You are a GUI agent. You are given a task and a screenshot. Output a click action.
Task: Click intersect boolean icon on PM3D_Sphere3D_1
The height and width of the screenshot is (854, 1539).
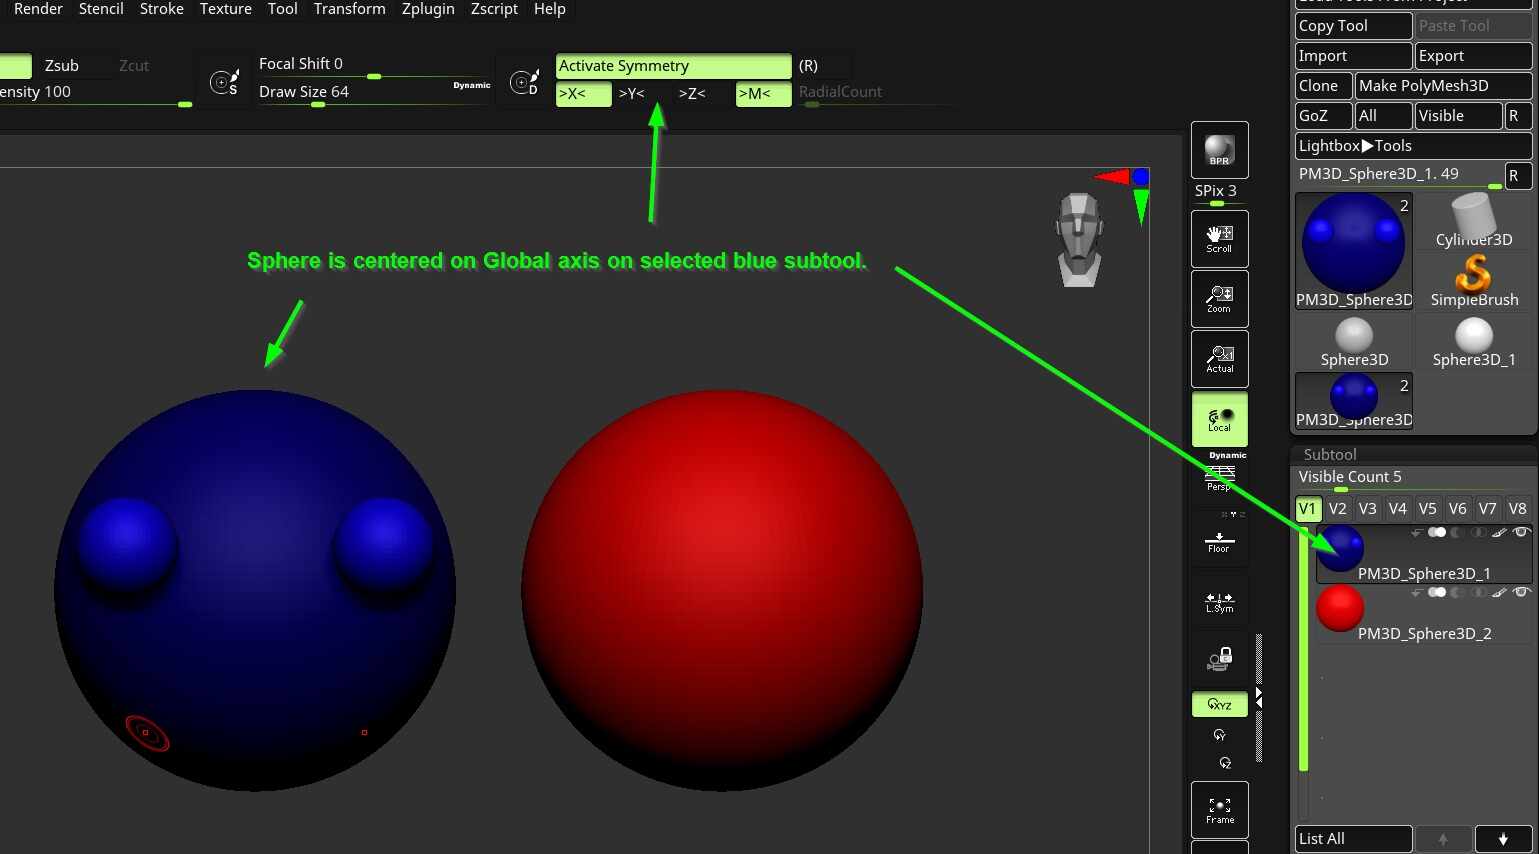[x=1479, y=532]
